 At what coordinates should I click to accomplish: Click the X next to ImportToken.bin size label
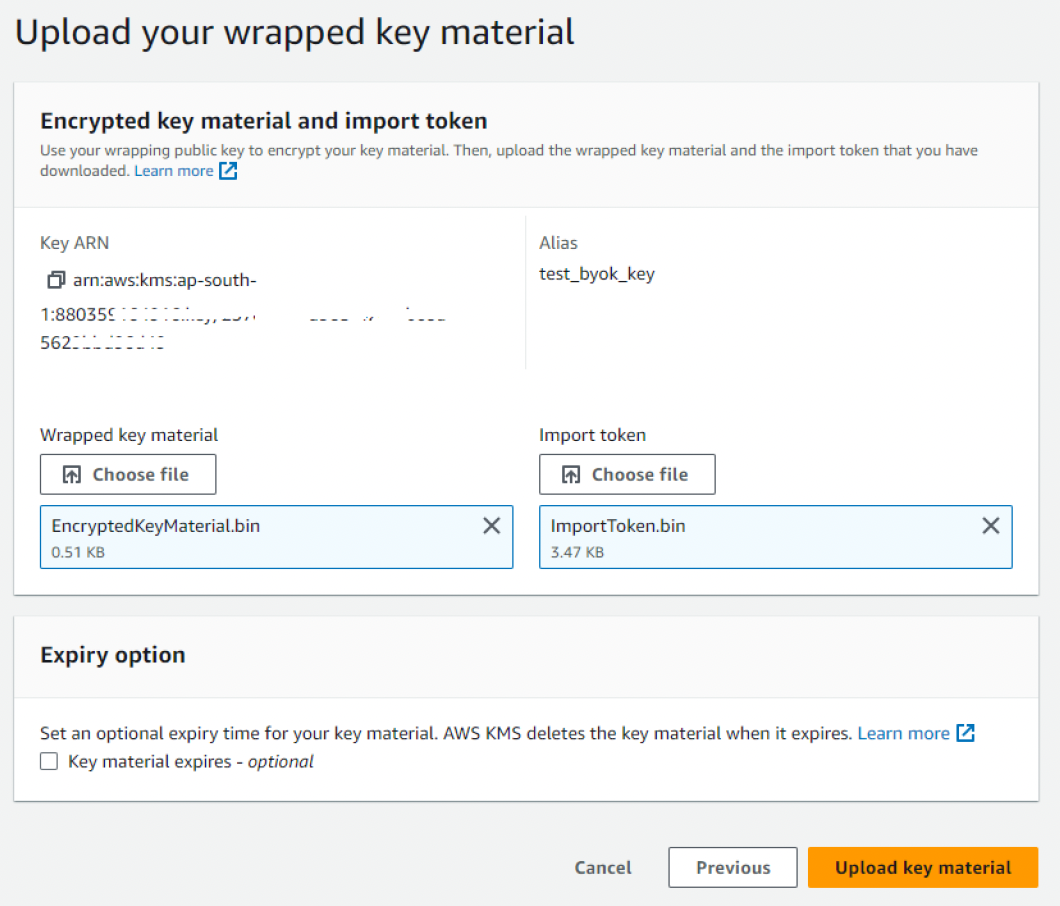coord(990,525)
